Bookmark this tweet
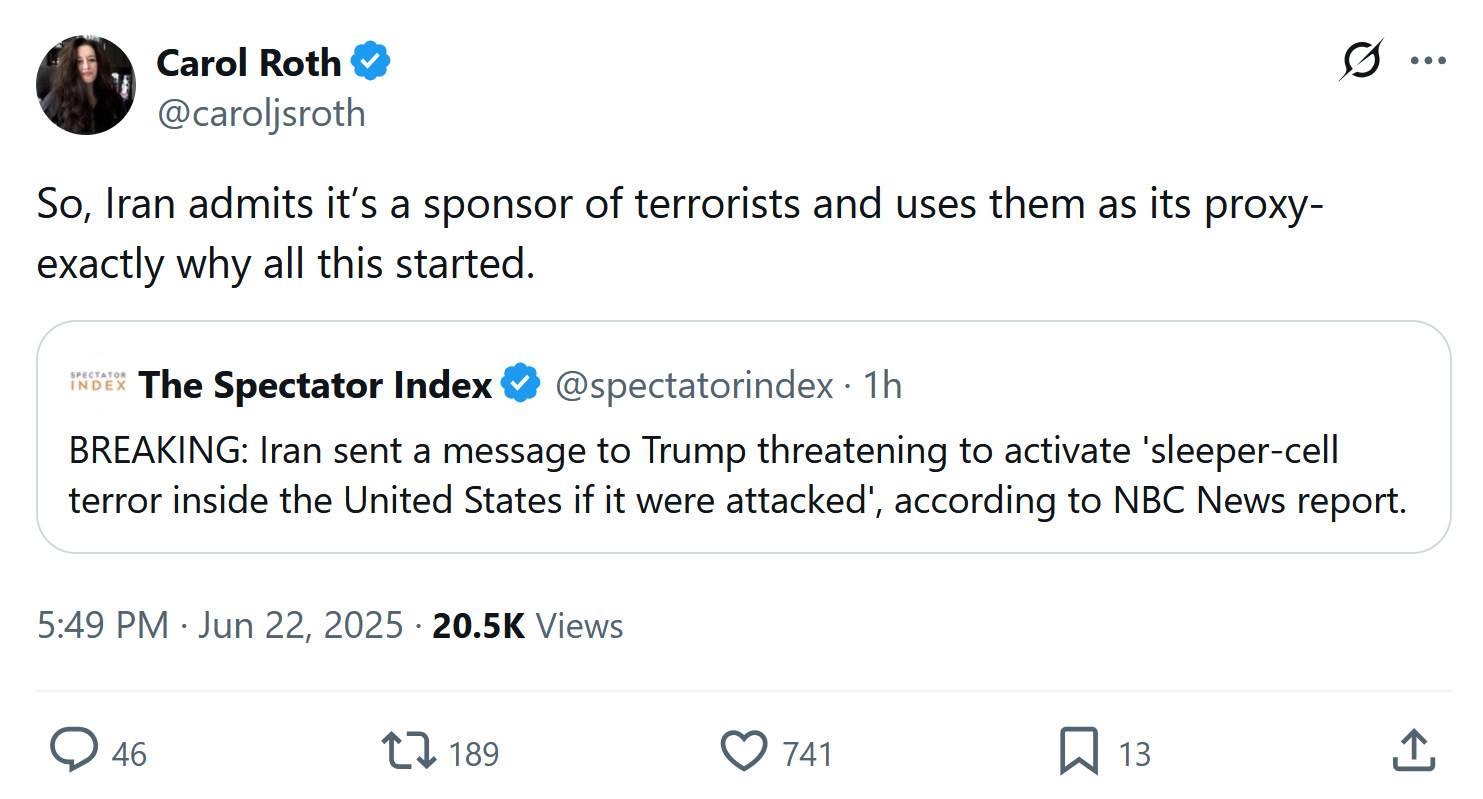Viewport: 1483px width, 799px height. tap(1078, 751)
